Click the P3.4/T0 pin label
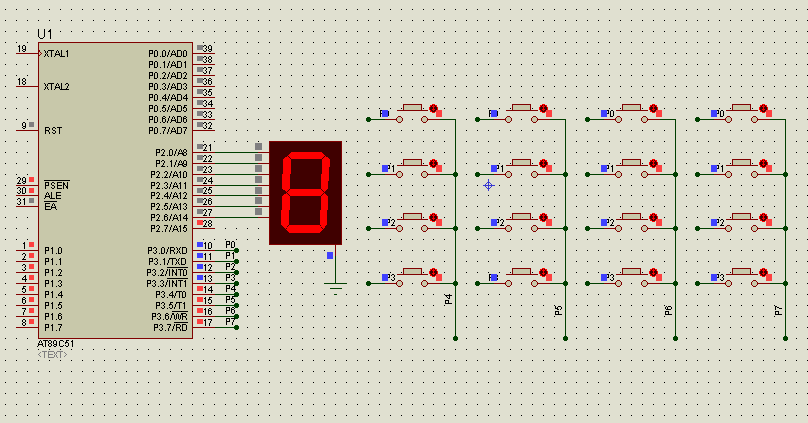 click(x=171, y=295)
